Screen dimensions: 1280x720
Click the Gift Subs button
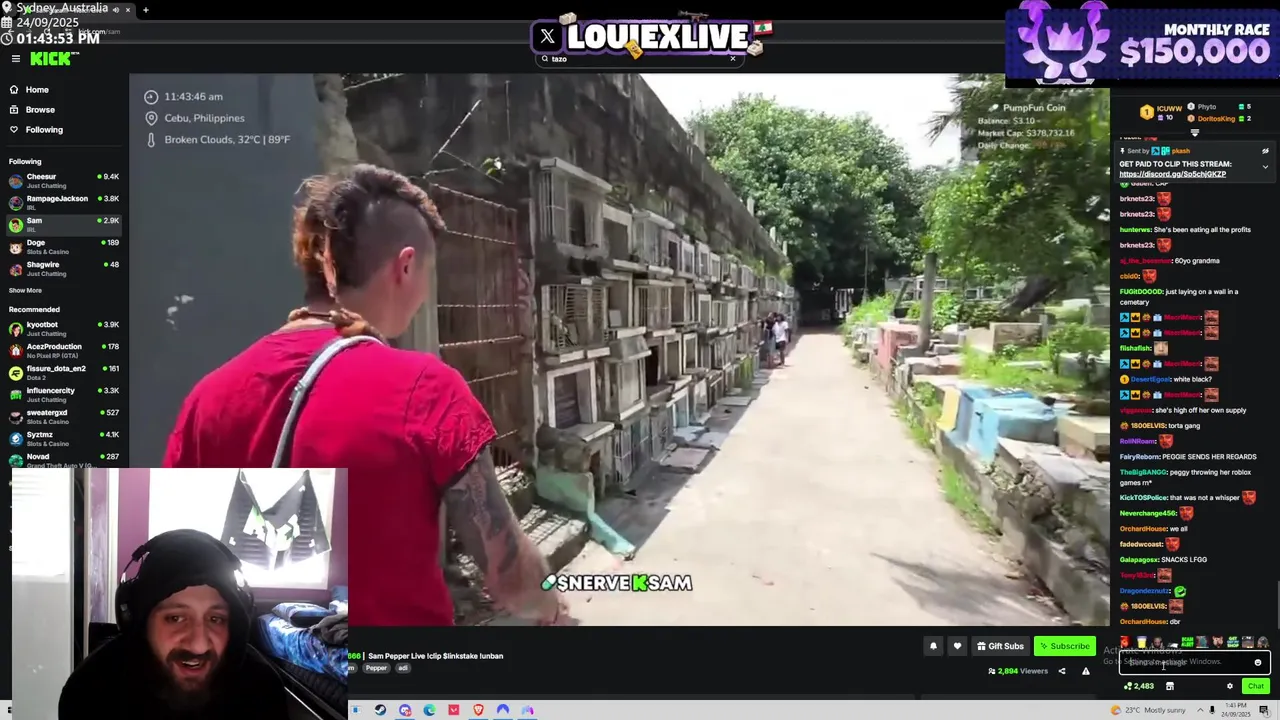pos(1000,646)
